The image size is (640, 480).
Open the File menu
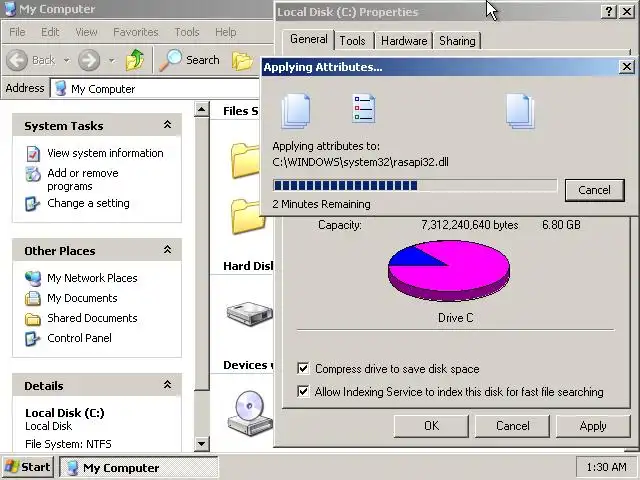(17, 32)
